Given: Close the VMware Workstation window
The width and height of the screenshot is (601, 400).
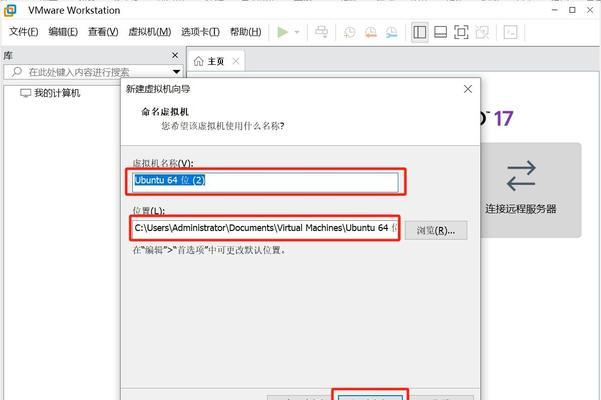Looking at the screenshot, I should (x=590, y=10).
